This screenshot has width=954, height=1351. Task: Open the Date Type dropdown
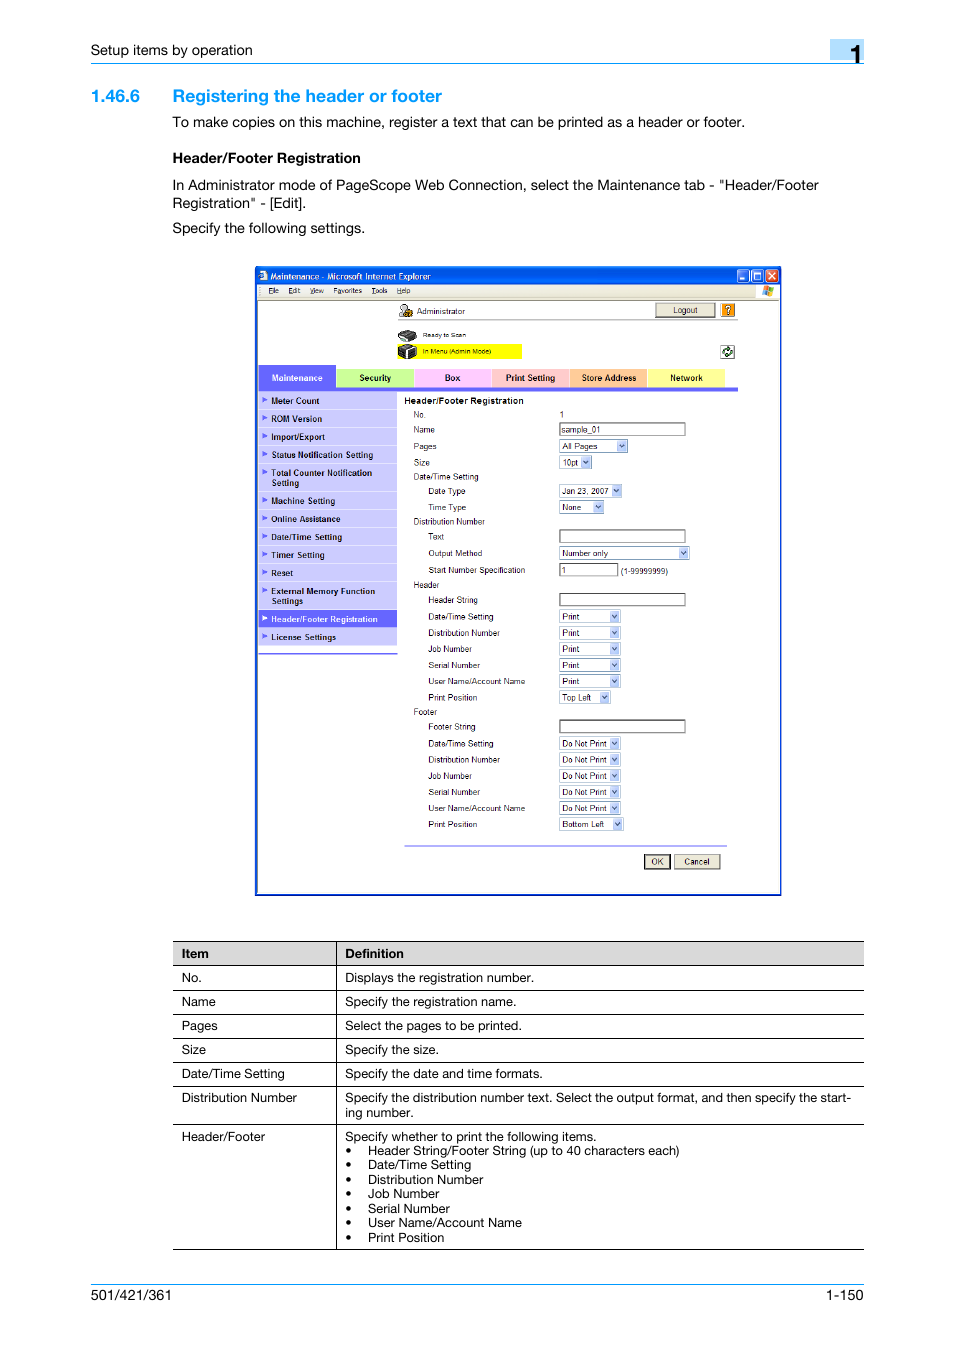[x=591, y=491]
